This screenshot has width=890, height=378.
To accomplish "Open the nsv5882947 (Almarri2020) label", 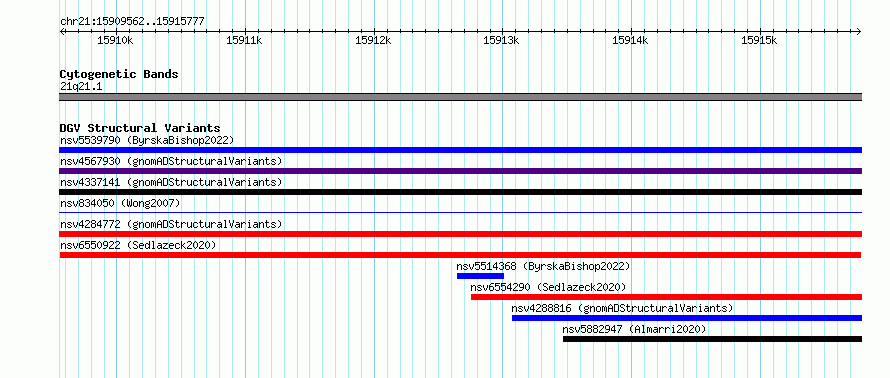I will pyautogui.click(x=635, y=329).
